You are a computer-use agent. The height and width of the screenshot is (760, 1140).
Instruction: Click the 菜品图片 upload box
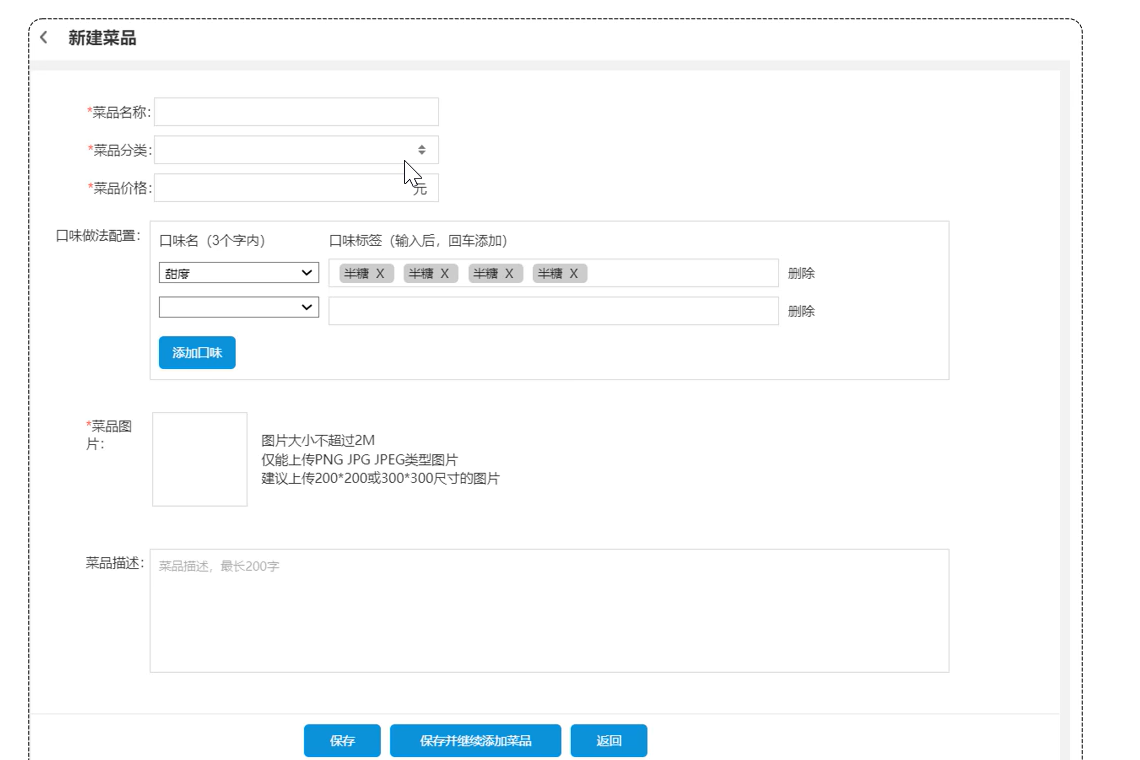200,459
